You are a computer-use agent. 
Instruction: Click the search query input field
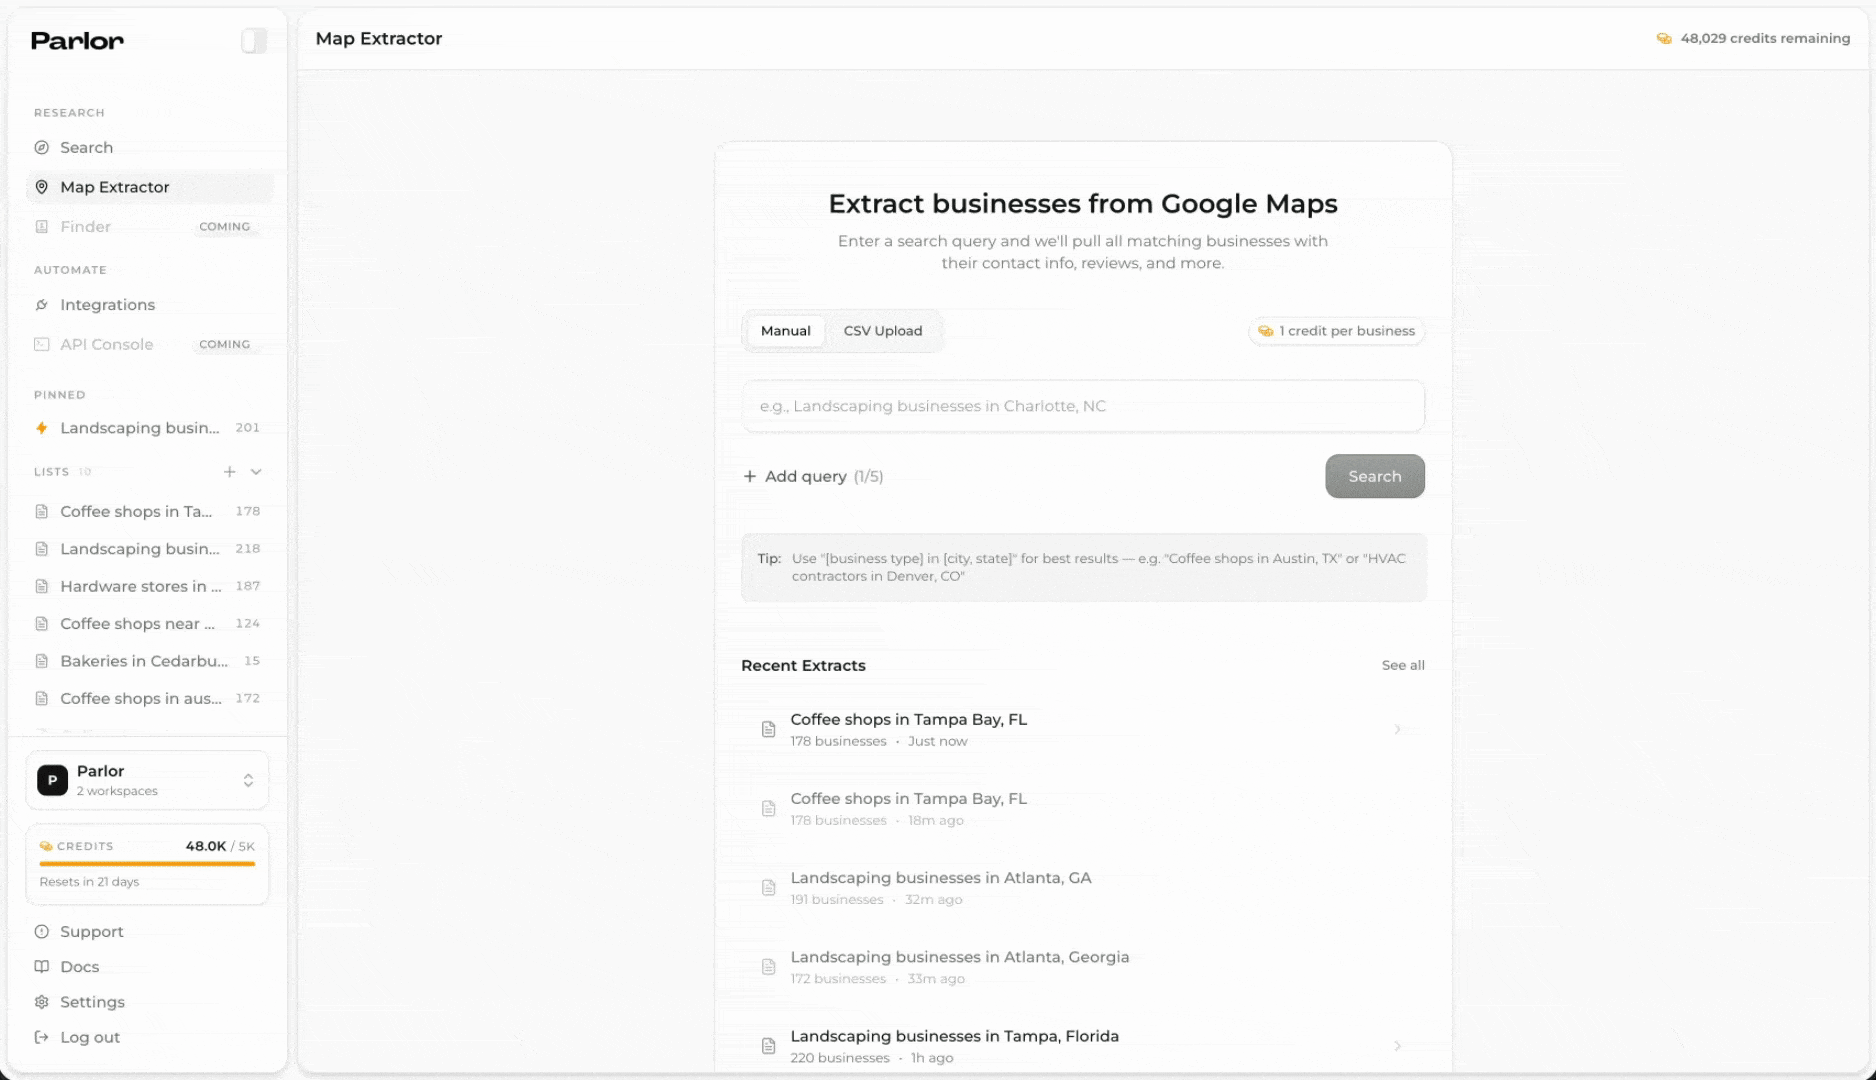(1082, 406)
